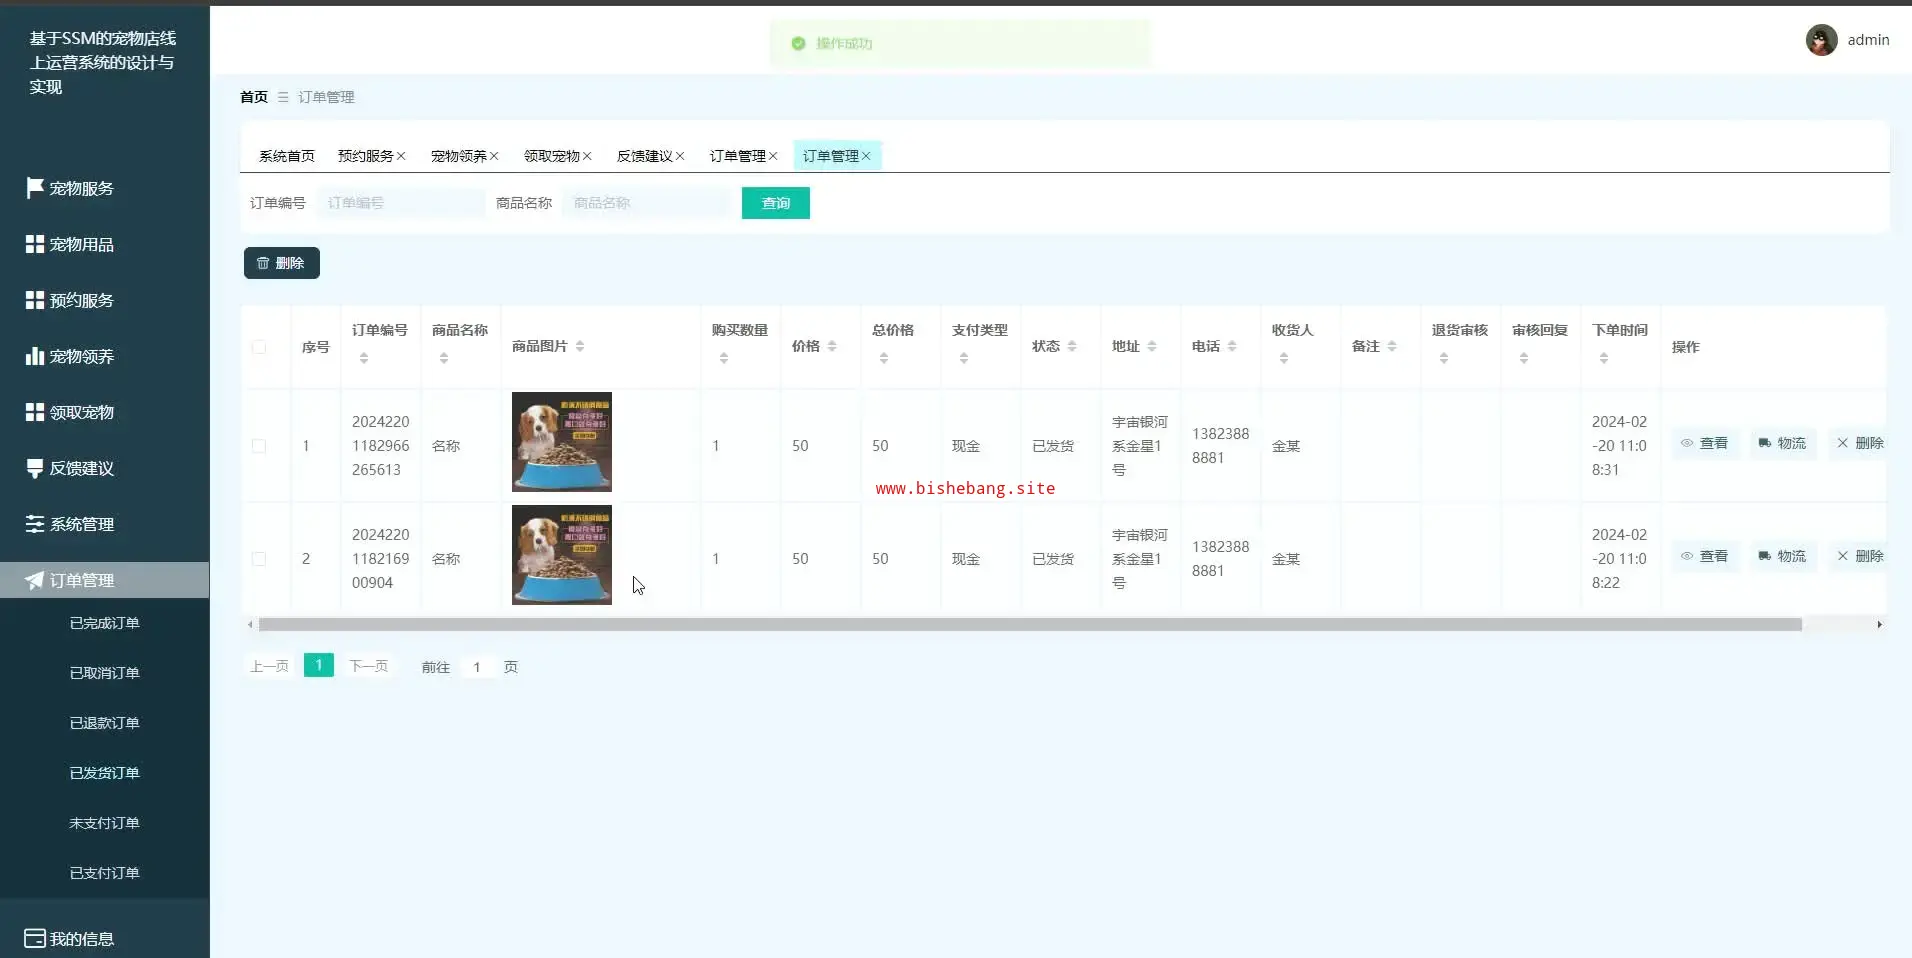The height and width of the screenshot is (958, 1912).
Task: Switch to the 领取宠物 tab
Action: tap(552, 156)
